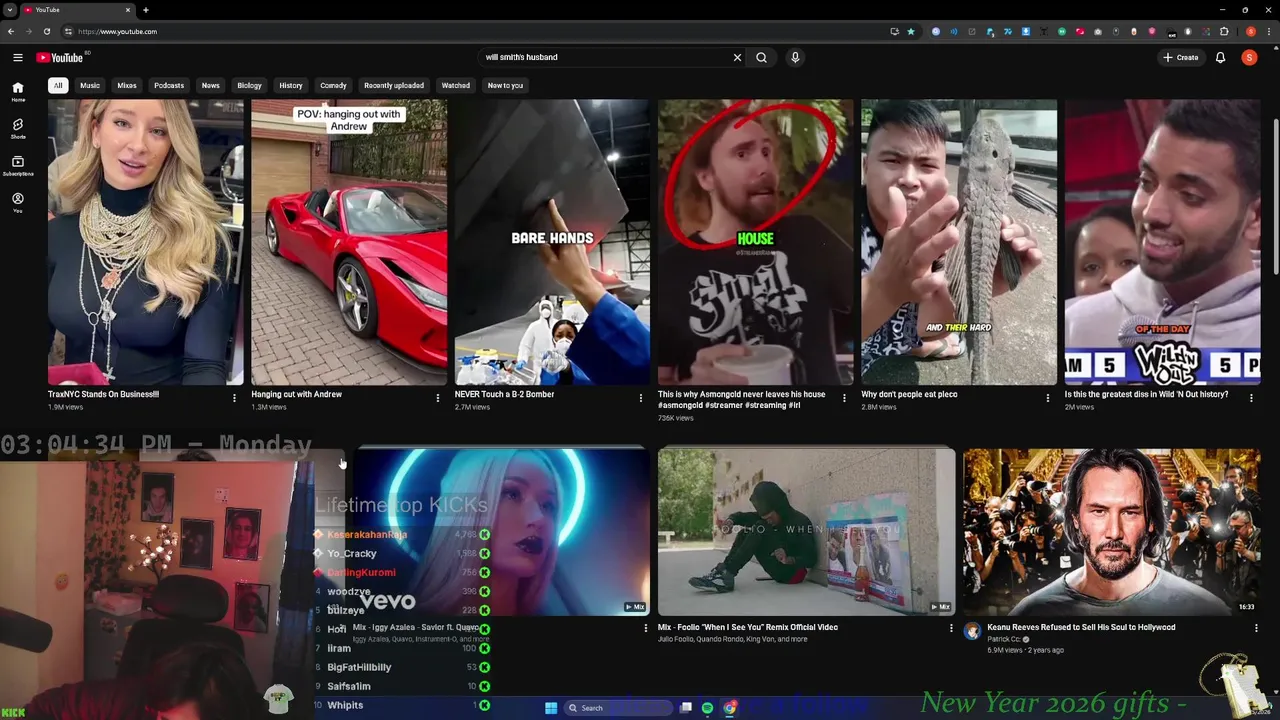Open NEVER Touch a B-2 Bomber thumbnail
1280x720 pixels.
pos(552,242)
